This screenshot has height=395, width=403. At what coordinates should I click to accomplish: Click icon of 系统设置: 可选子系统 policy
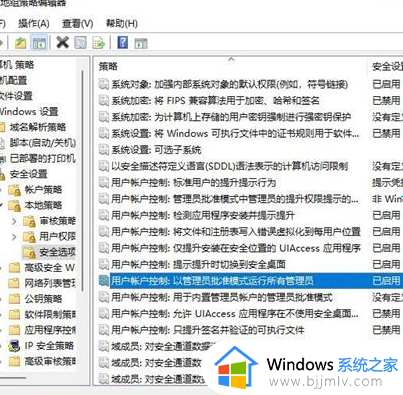104,150
